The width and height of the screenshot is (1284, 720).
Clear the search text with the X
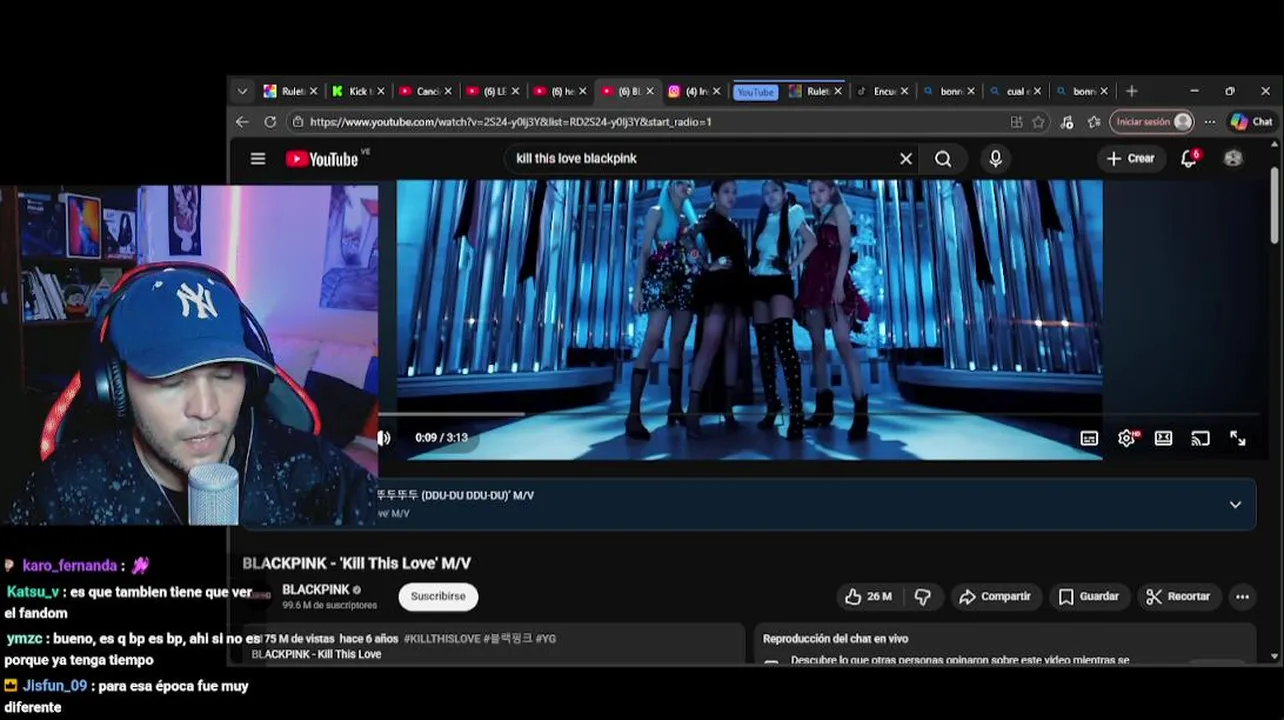coord(906,159)
